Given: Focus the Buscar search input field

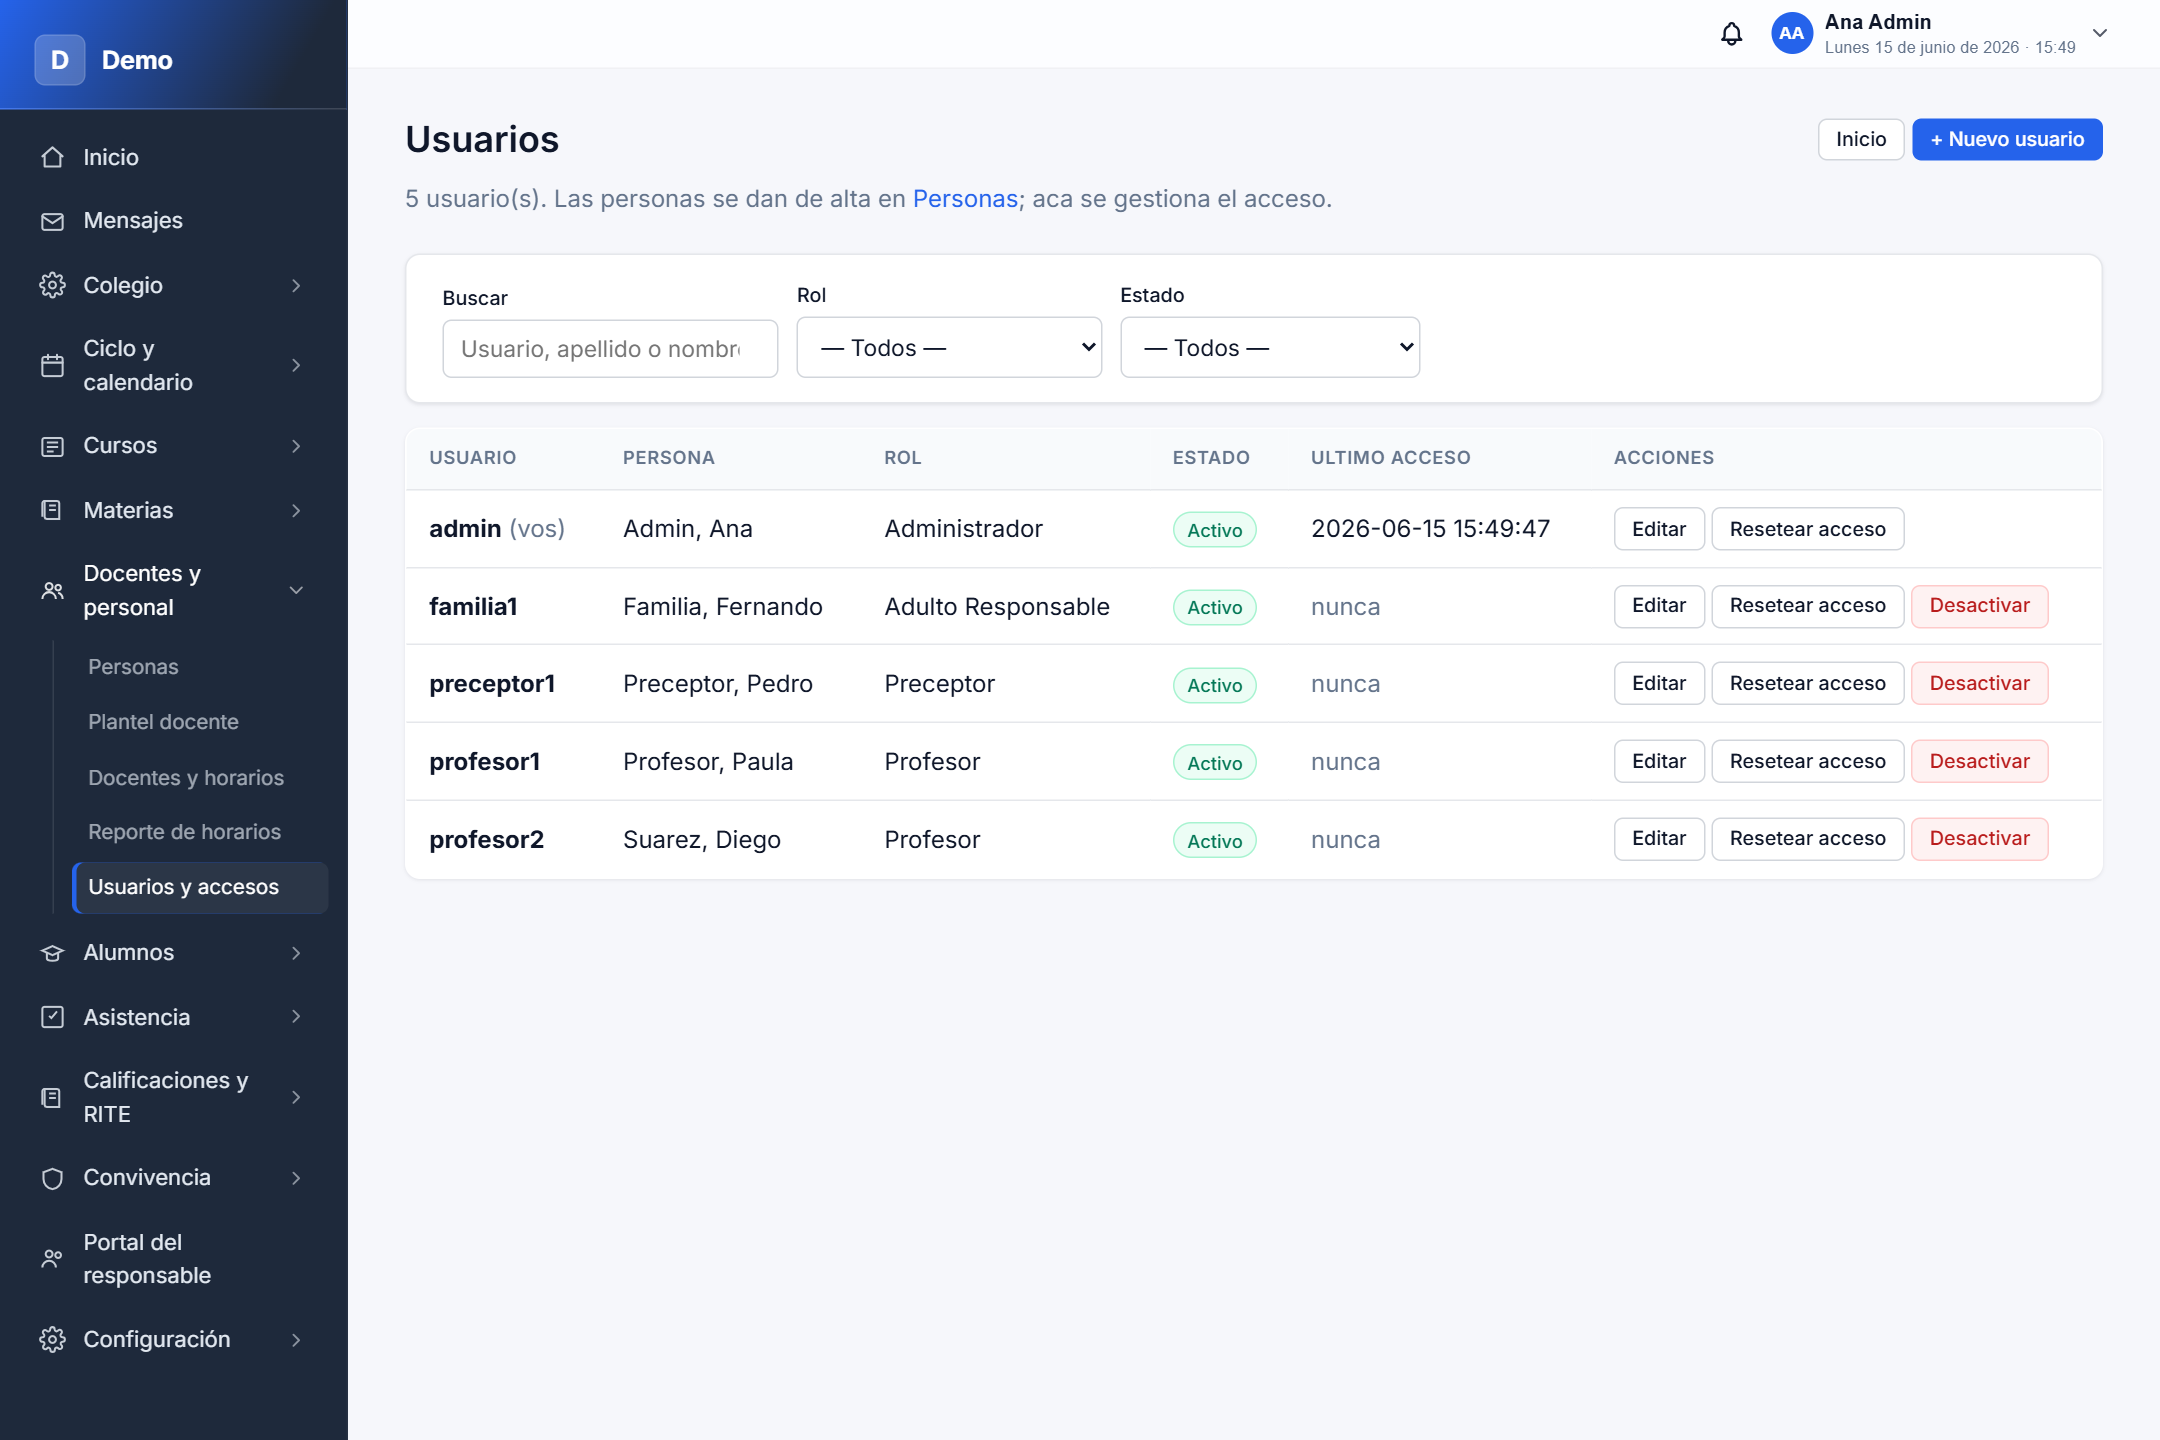Looking at the screenshot, I should coord(610,349).
